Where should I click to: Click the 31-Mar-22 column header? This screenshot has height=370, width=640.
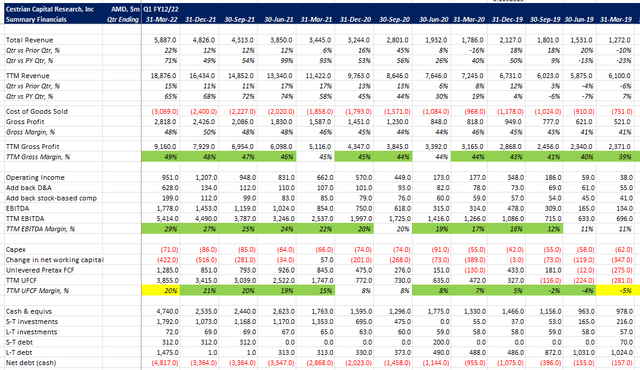[161, 19]
